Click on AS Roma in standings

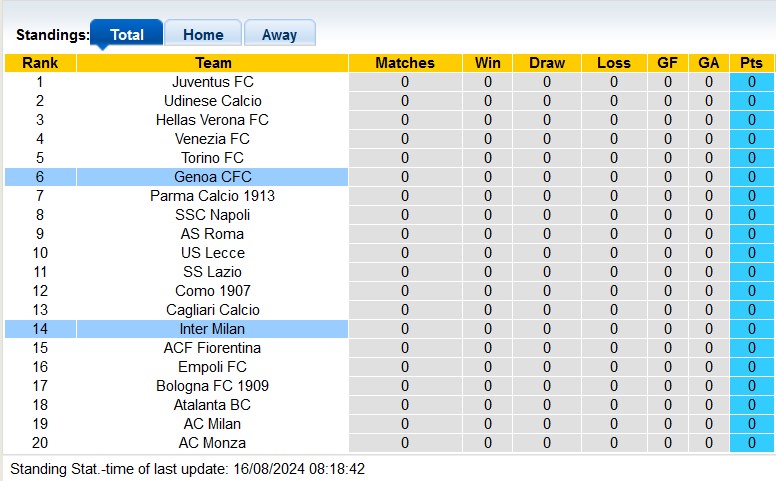click(x=213, y=234)
